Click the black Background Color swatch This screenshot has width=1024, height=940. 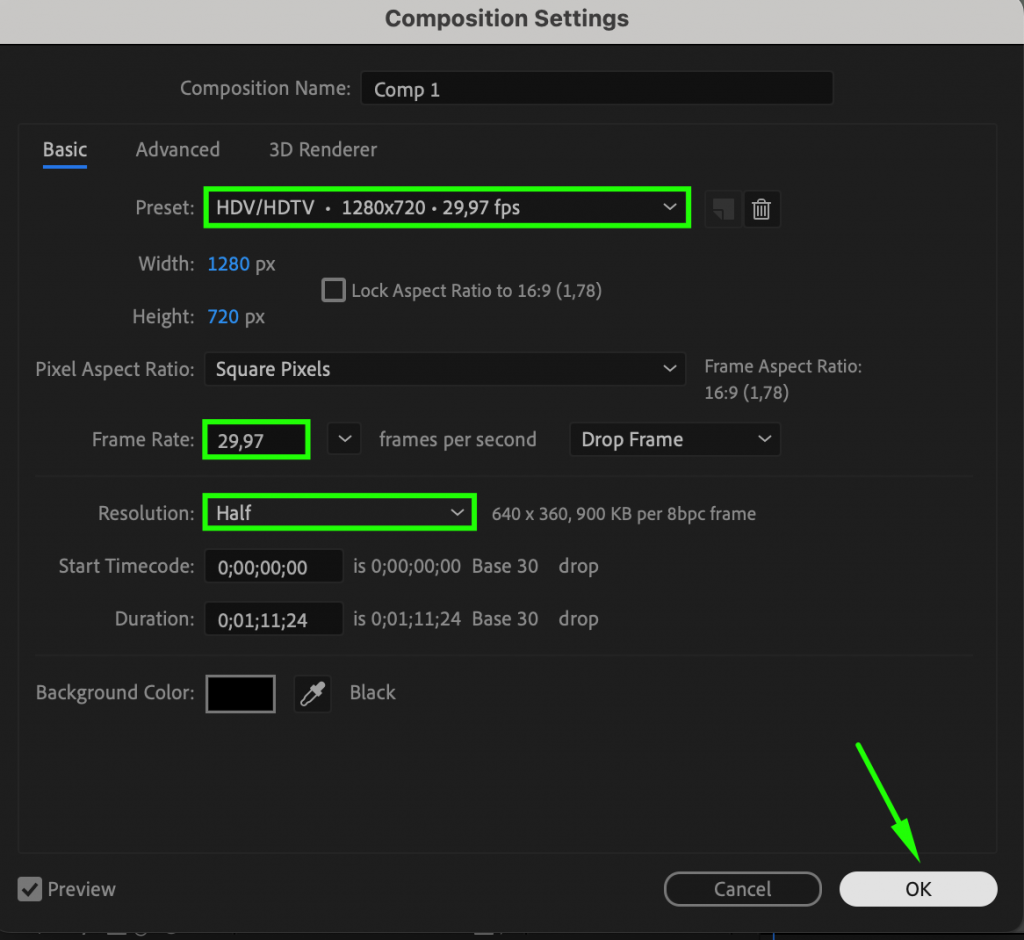(x=240, y=693)
